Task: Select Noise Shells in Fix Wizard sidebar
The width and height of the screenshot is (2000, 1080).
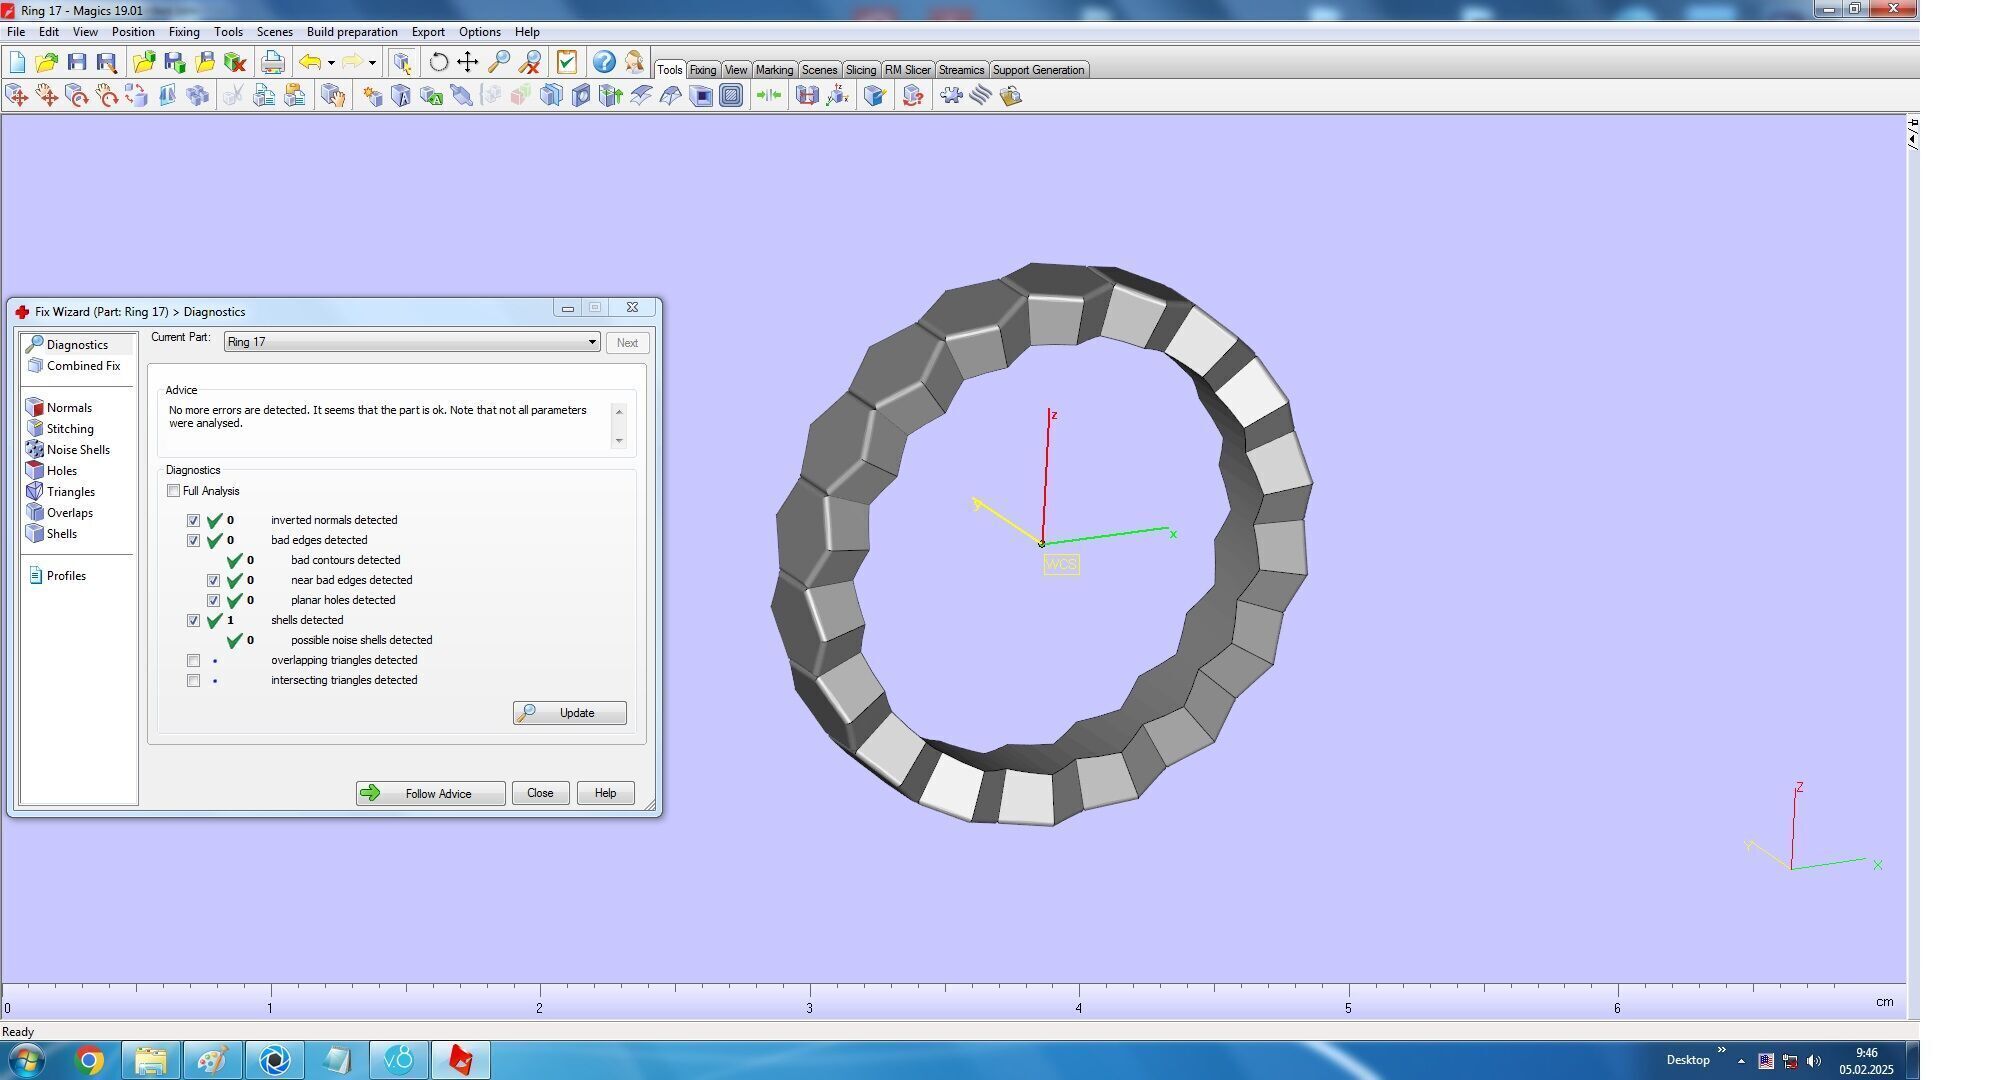Action: pyautogui.click(x=68, y=450)
